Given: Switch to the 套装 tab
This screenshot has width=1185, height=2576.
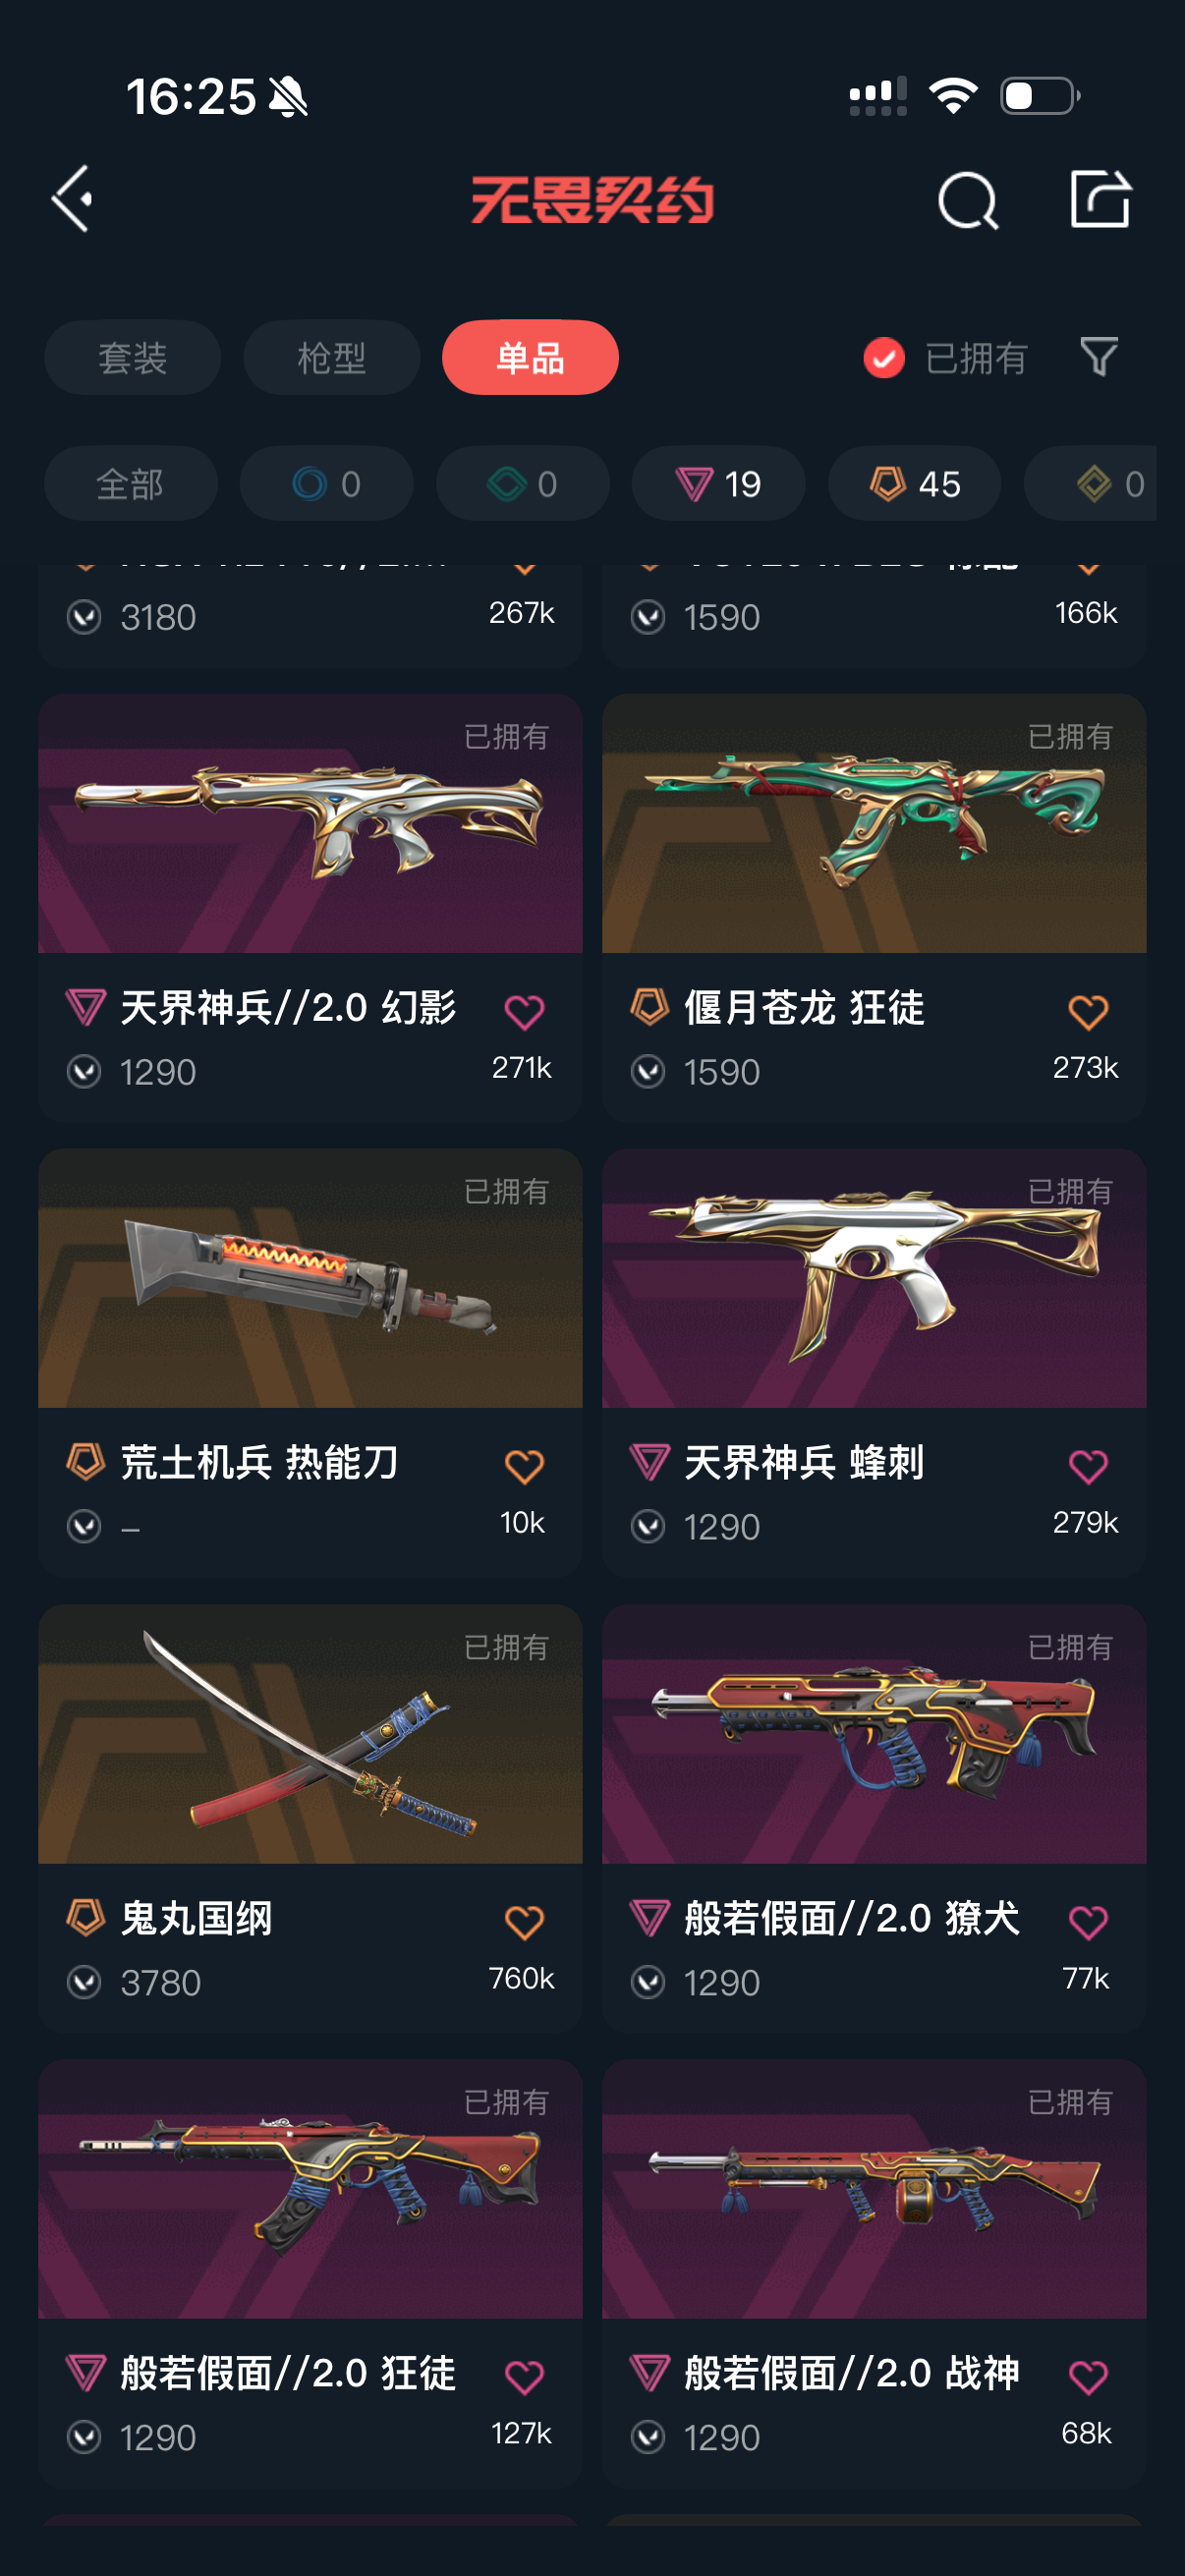Looking at the screenshot, I should [132, 358].
